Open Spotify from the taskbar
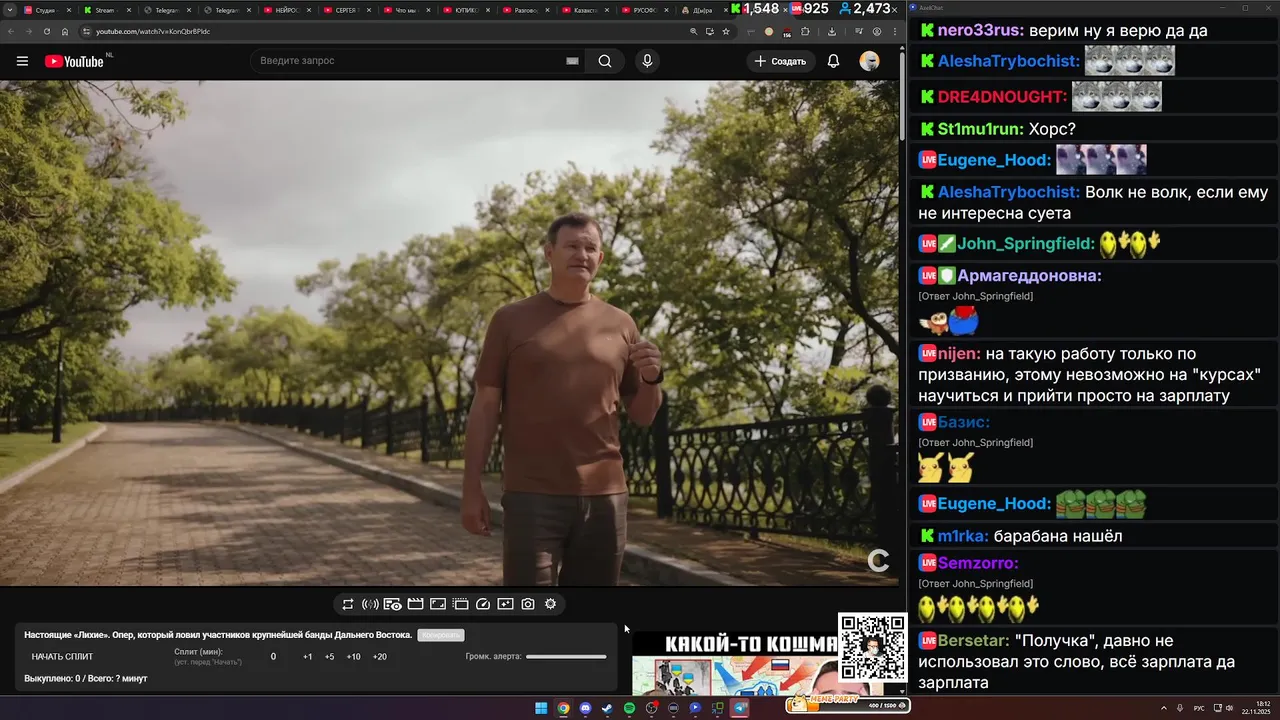Viewport: 1280px width, 720px height. coord(629,708)
